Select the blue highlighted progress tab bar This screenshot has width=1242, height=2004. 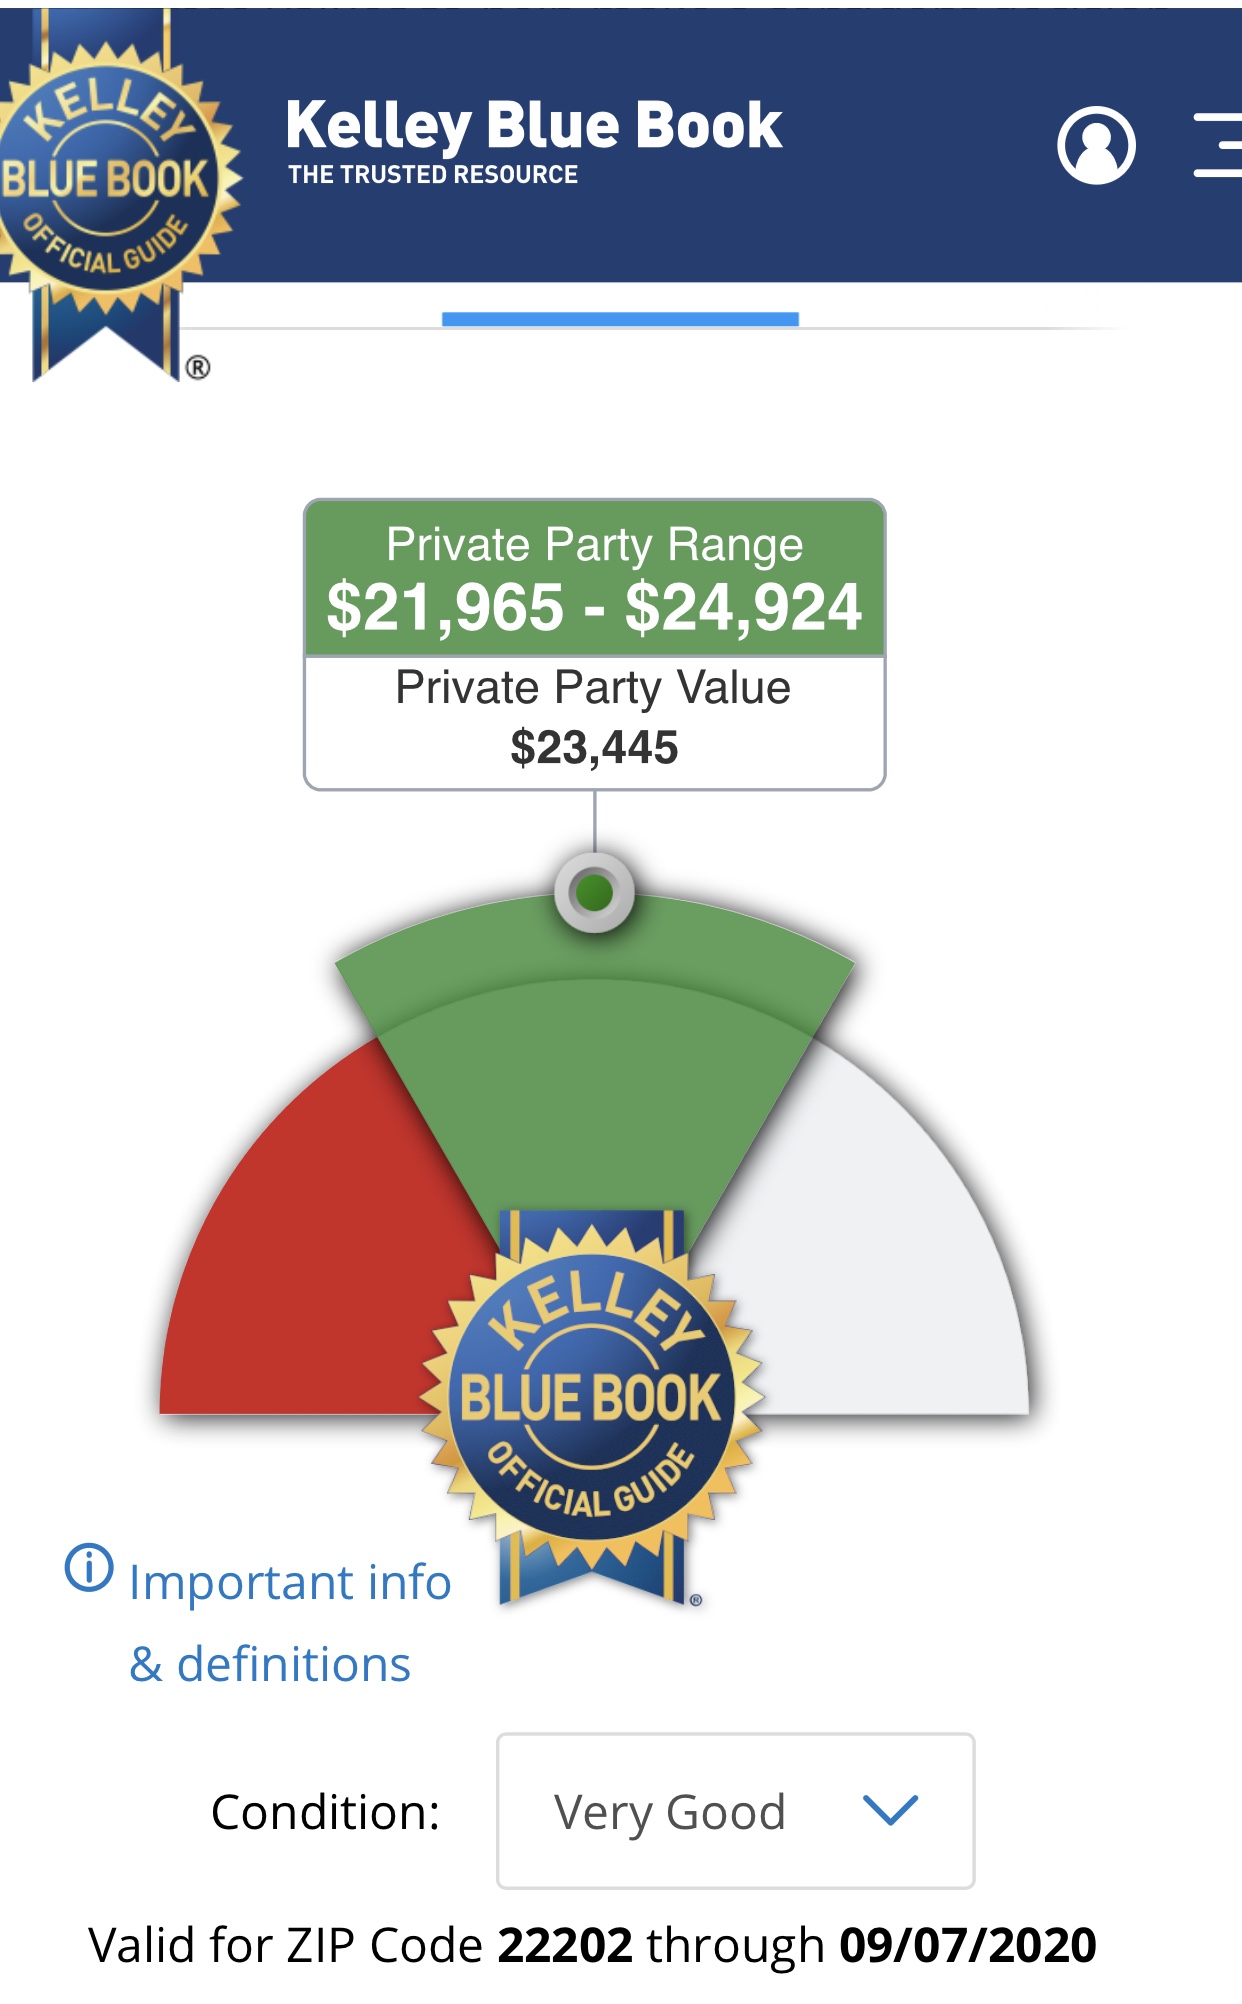[x=620, y=319]
